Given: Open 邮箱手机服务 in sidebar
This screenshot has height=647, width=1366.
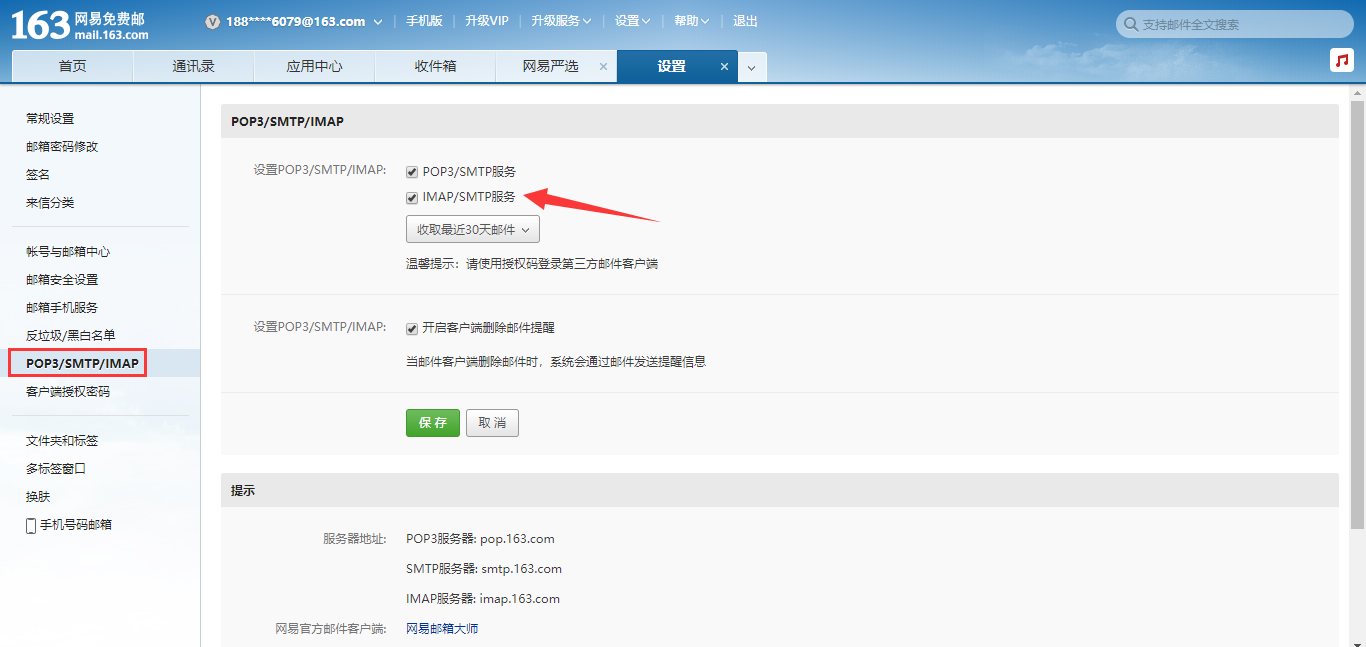Looking at the screenshot, I should [x=62, y=308].
